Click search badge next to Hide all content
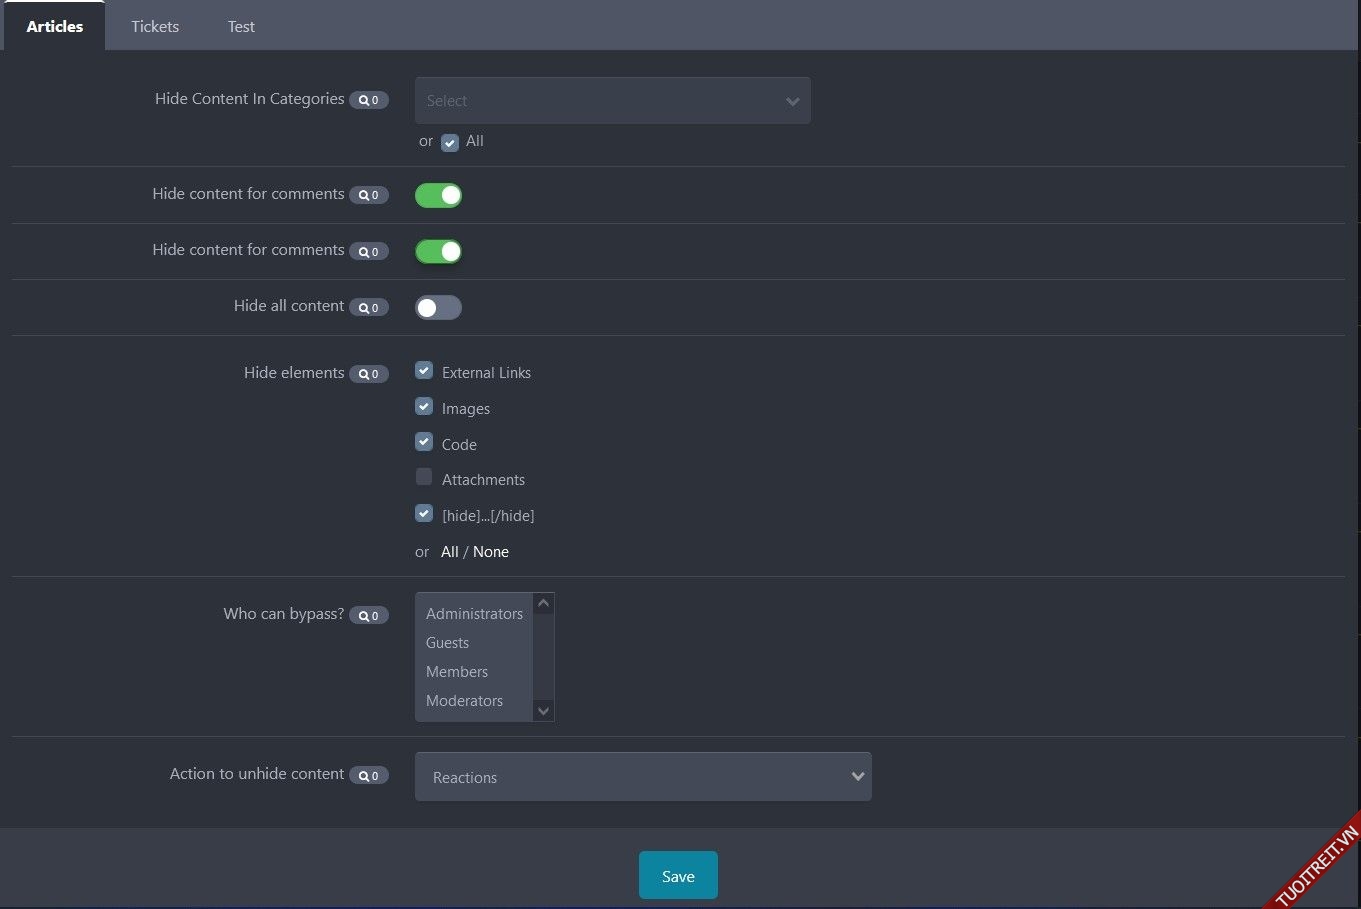This screenshot has width=1361, height=909. [x=368, y=308]
